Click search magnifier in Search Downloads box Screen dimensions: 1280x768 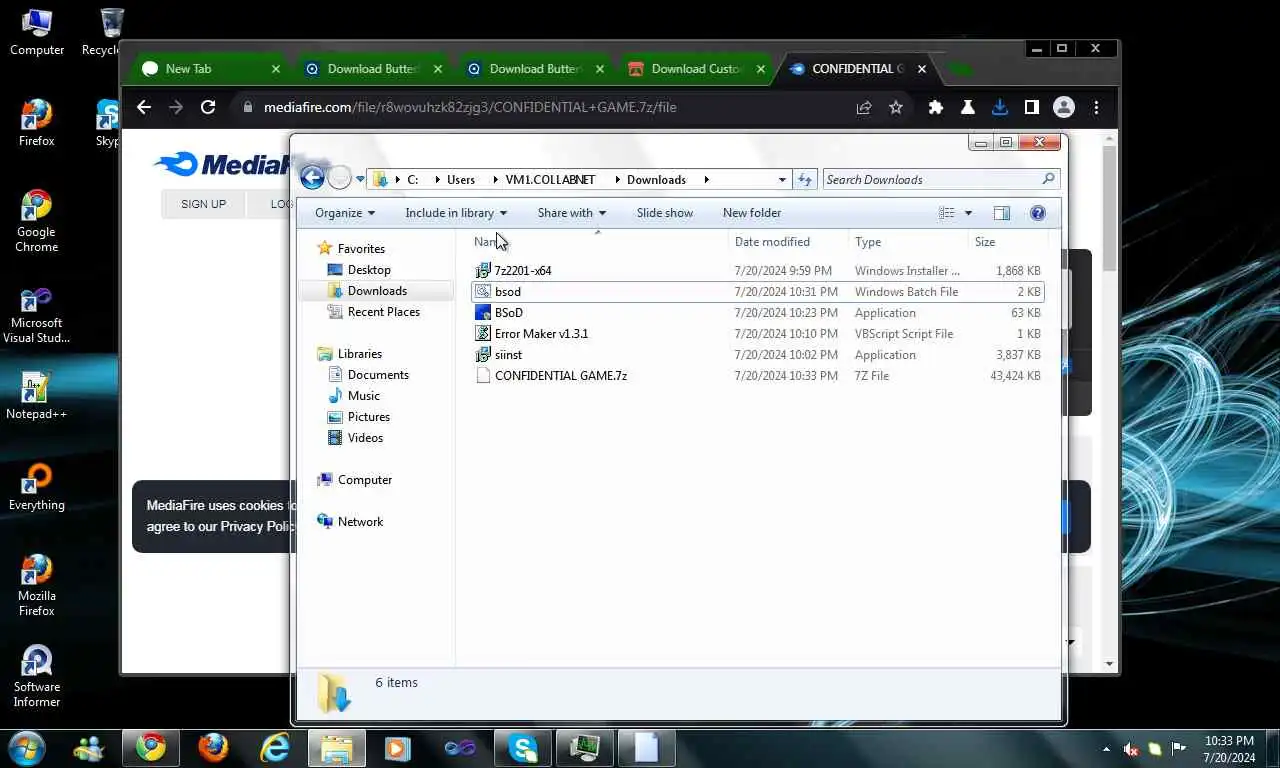point(1048,179)
